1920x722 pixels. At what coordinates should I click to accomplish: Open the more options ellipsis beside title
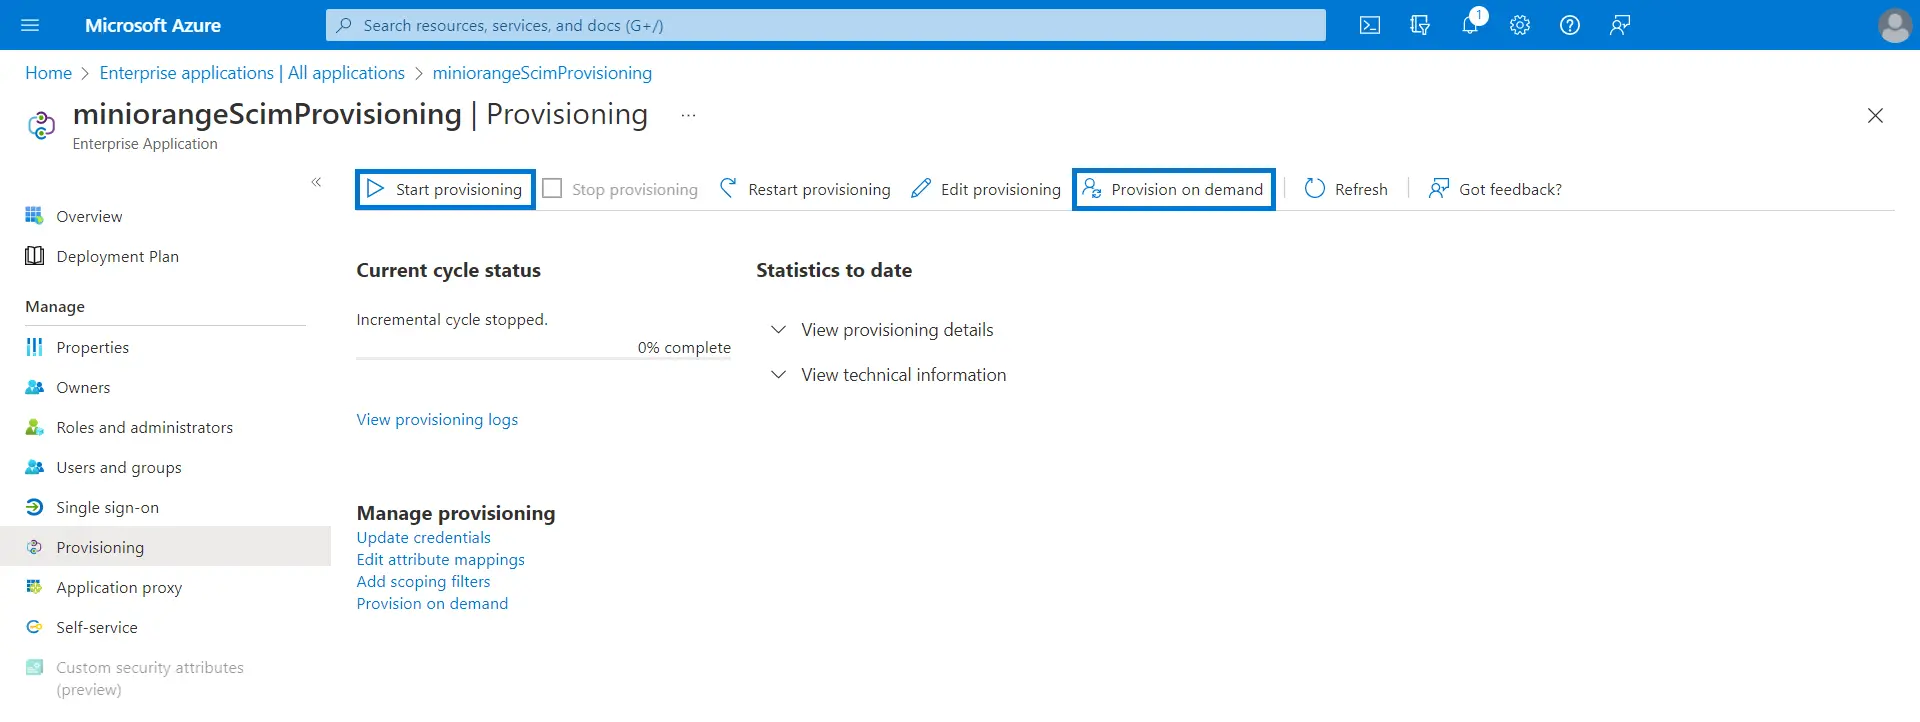pyautogui.click(x=688, y=116)
